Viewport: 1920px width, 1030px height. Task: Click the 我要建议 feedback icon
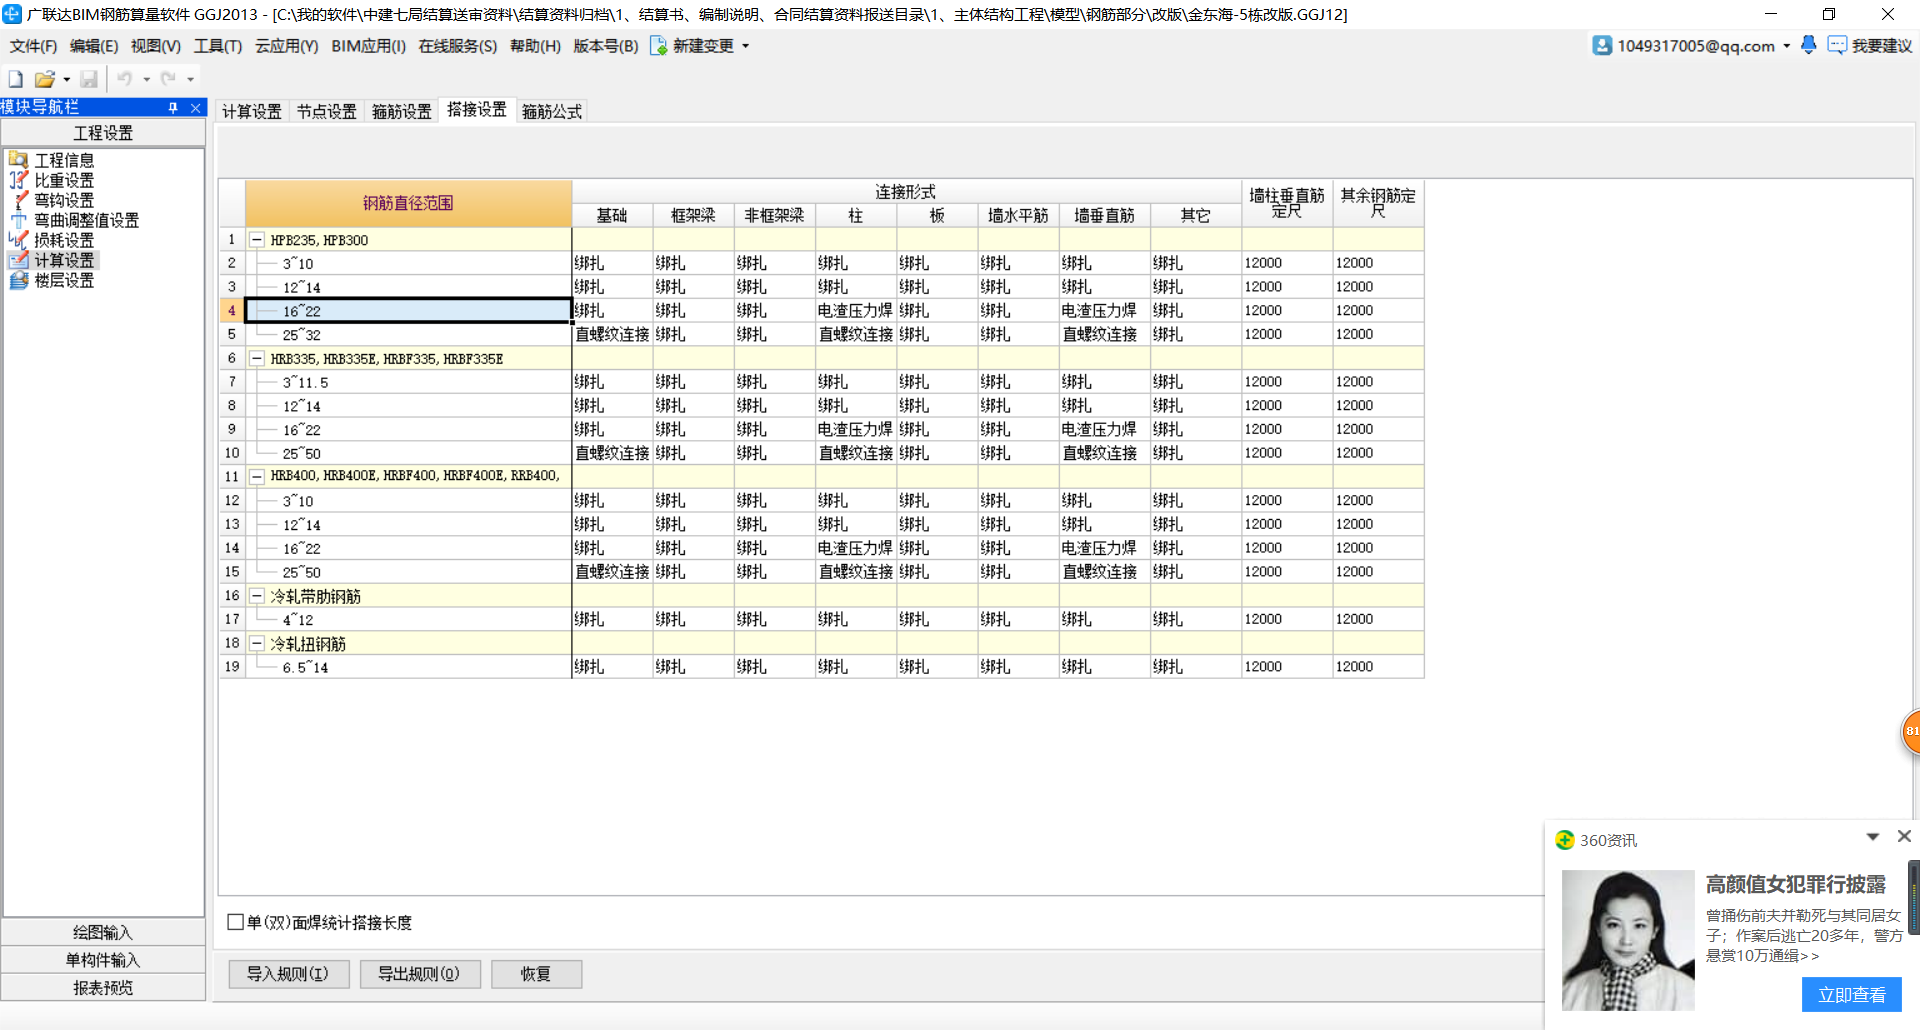pos(1837,45)
